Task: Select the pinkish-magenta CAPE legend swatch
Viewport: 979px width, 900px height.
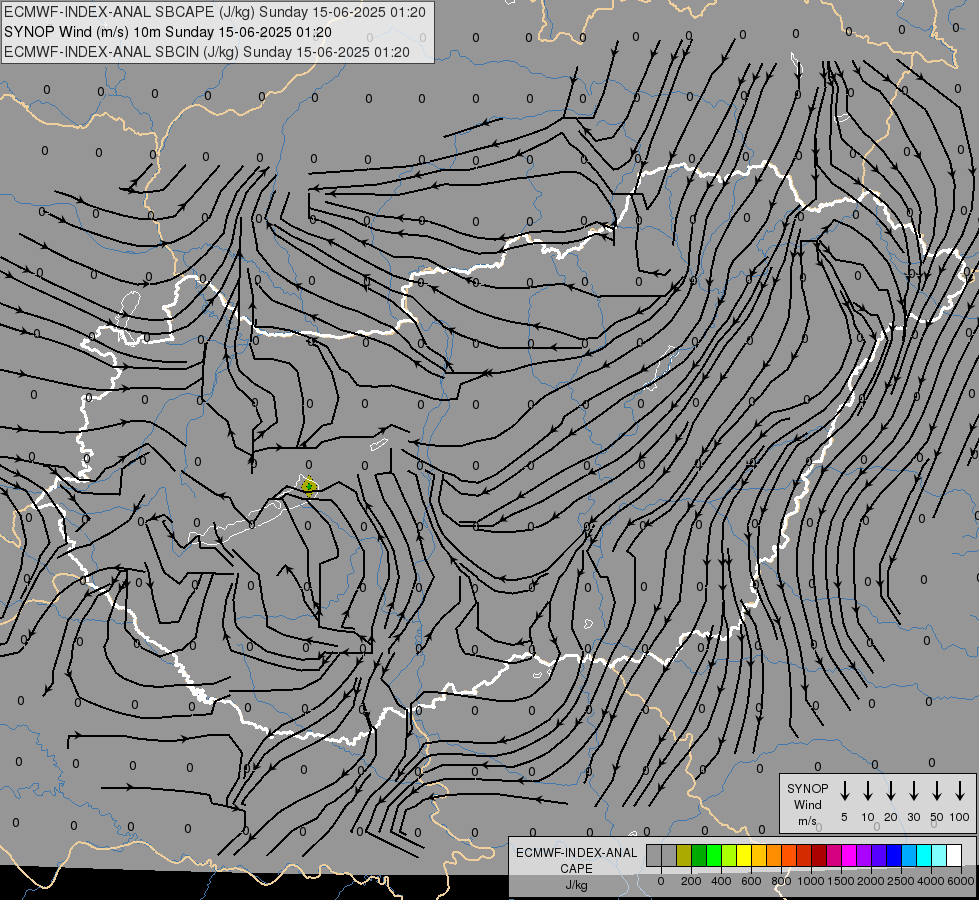Action: [834, 856]
